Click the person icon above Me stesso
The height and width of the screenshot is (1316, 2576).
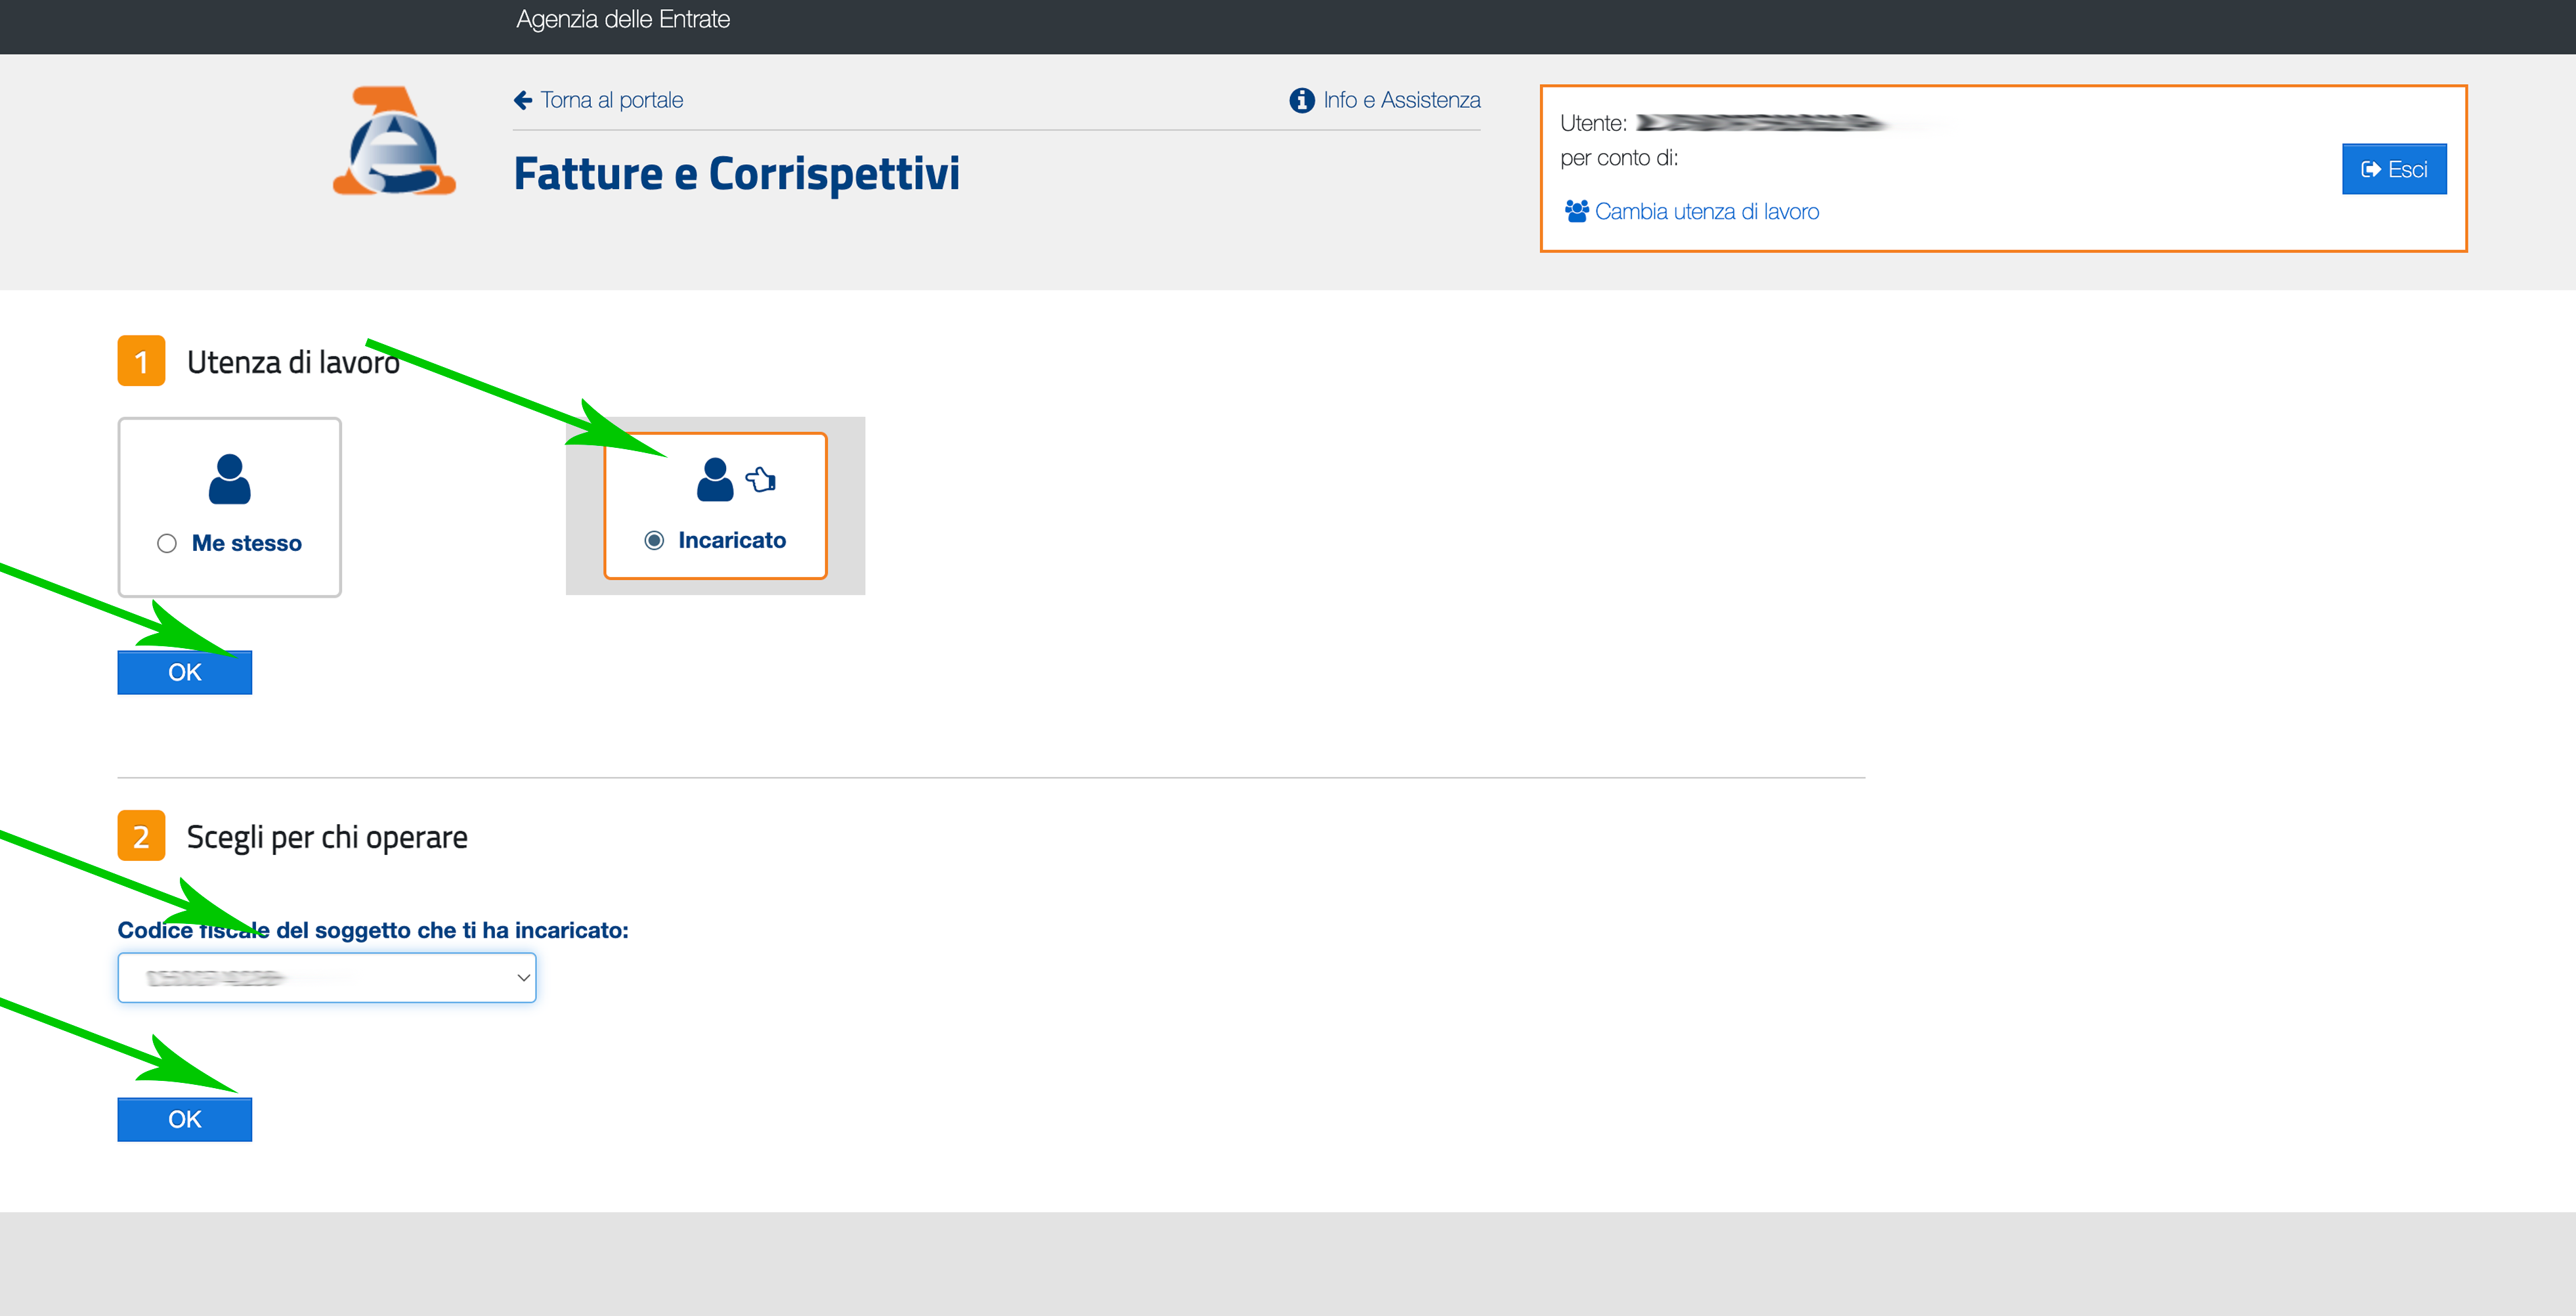pyautogui.click(x=229, y=479)
